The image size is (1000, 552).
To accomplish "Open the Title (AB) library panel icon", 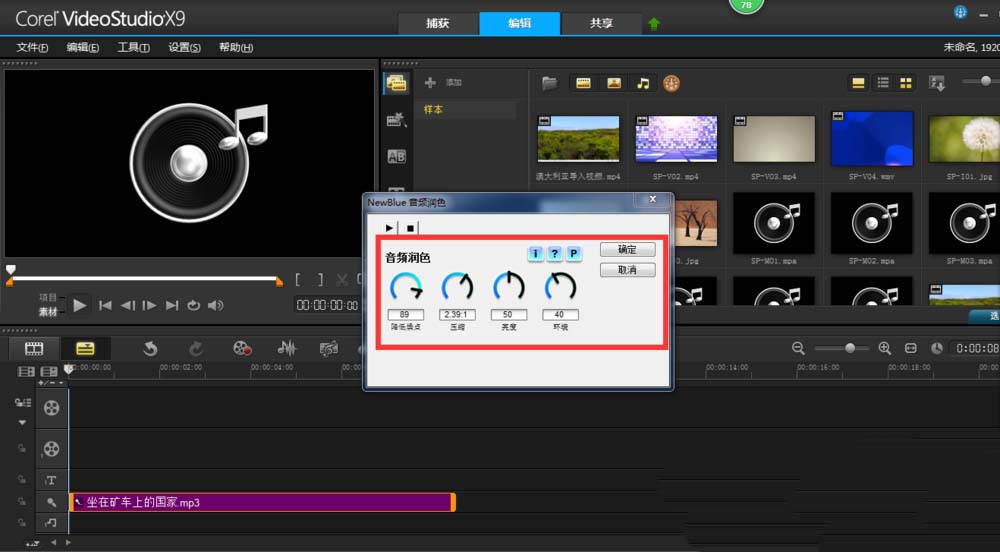I will pos(396,156).
